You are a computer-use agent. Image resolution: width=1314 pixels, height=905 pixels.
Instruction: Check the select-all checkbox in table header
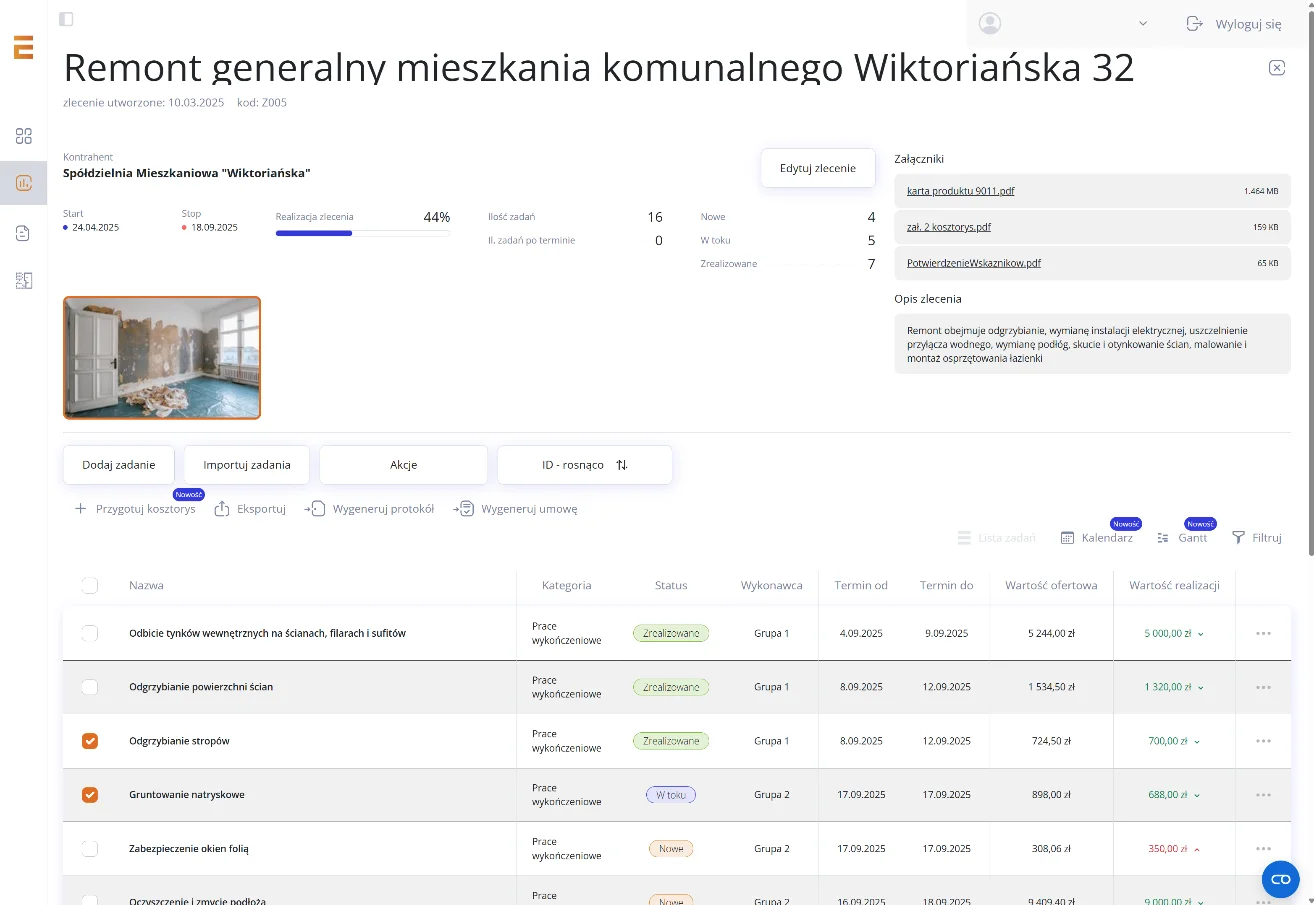coord(90,585)
